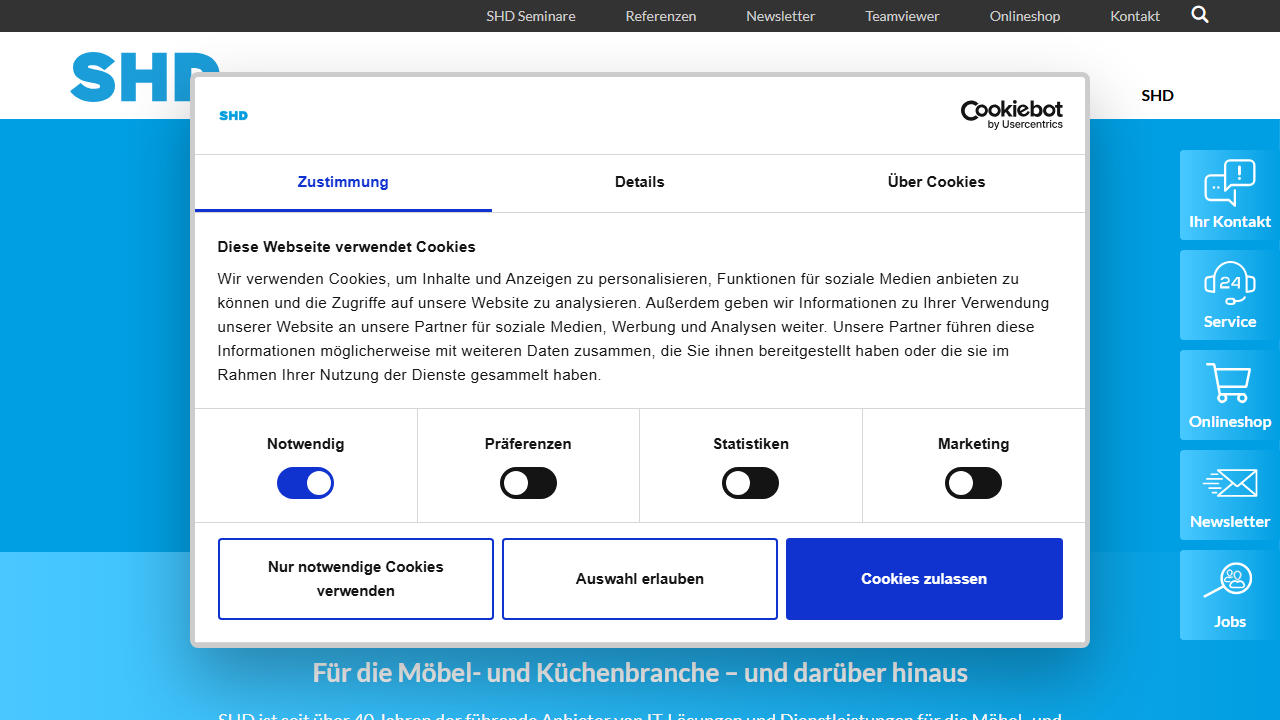Click the Cookies zulassen button
The width and height of the screenshot is (1280, 720).
[924, 579]
